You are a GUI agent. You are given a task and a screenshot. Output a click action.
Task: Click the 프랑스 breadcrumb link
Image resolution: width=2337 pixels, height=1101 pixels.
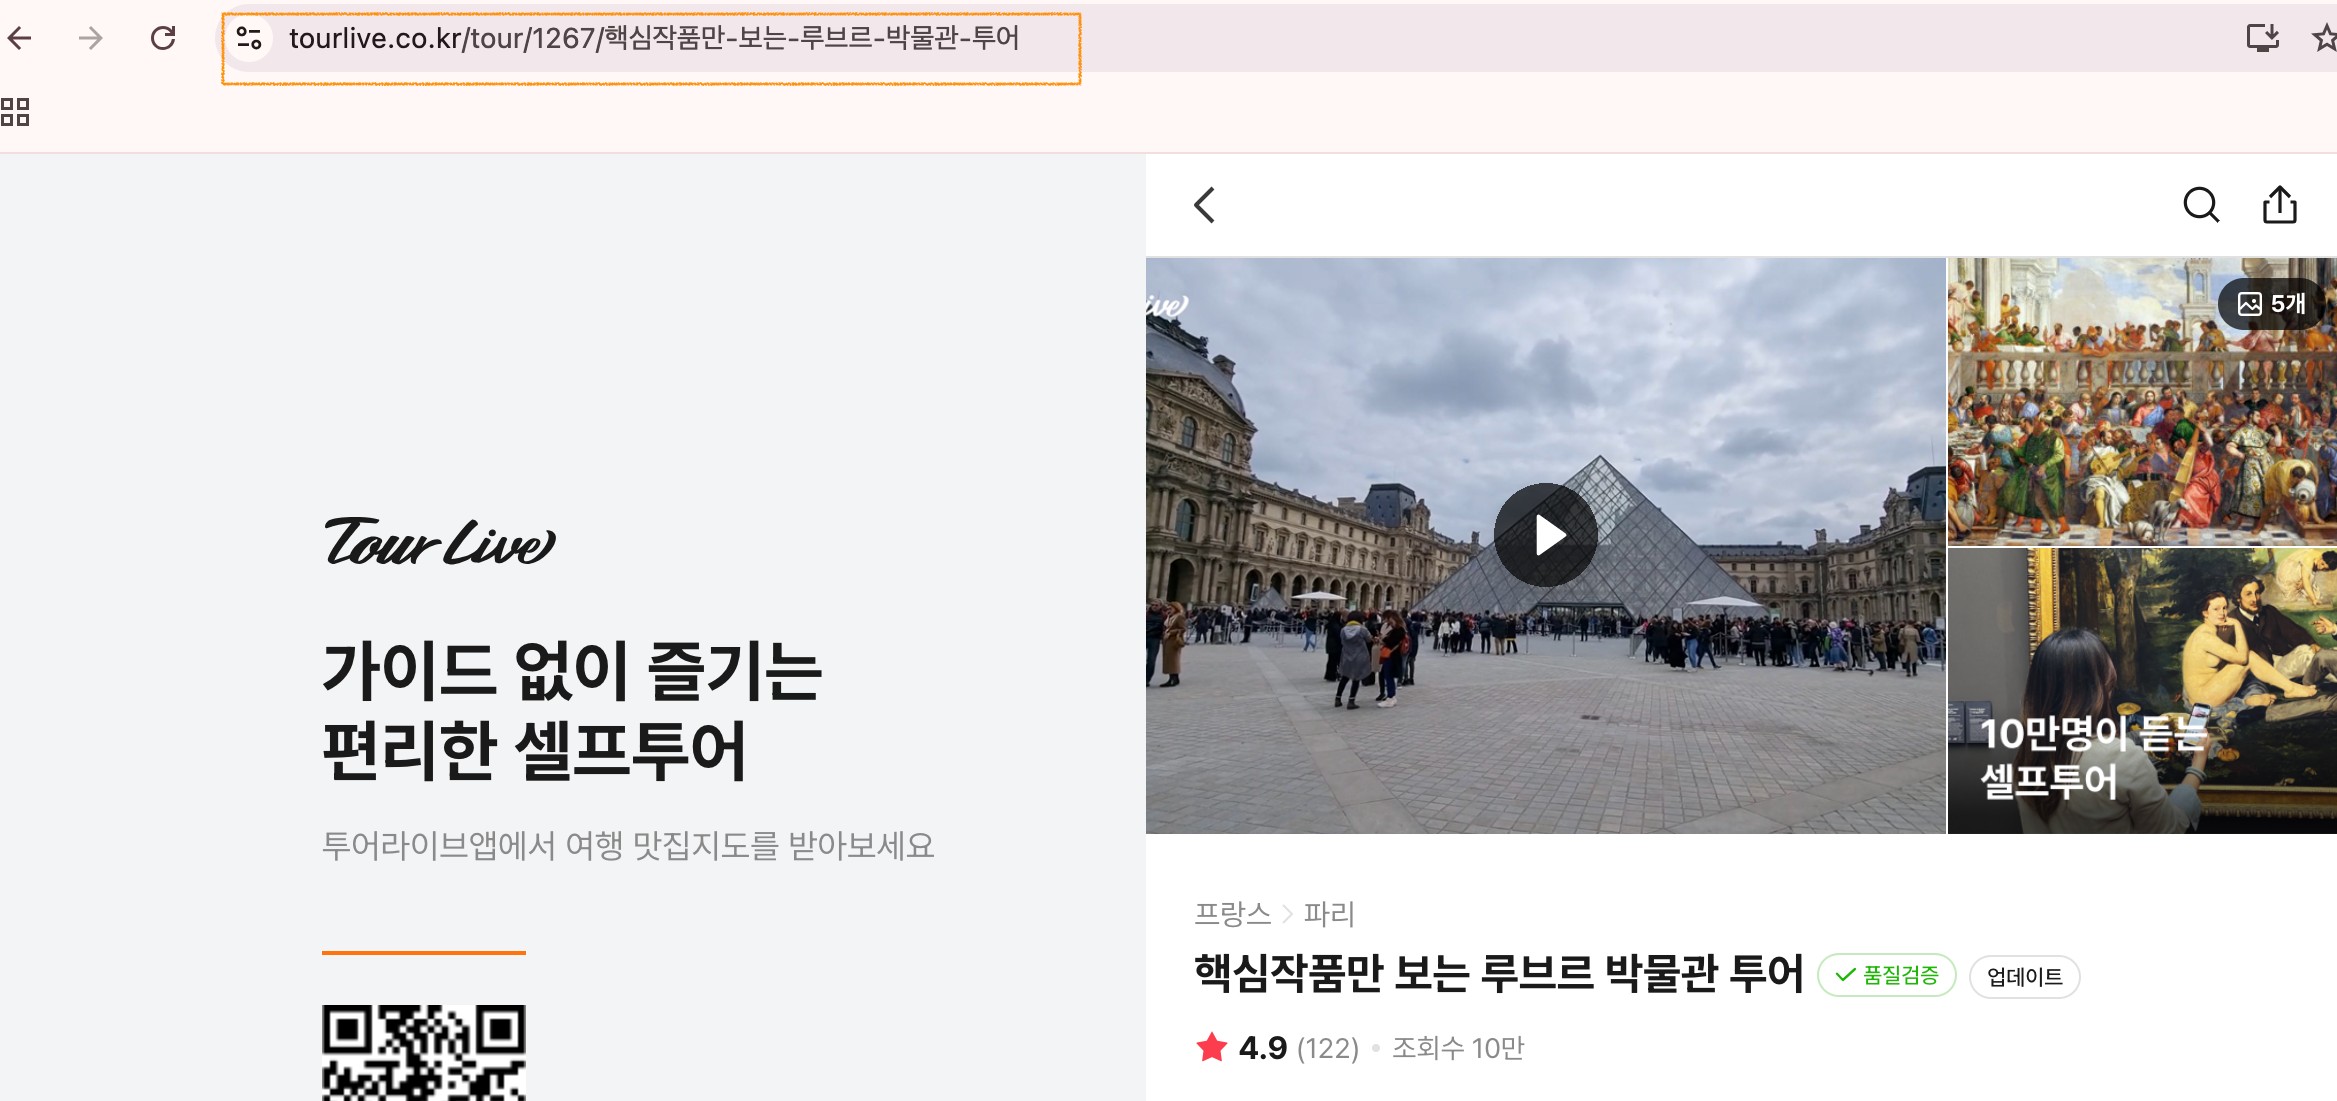click(x=1232, y=913)
